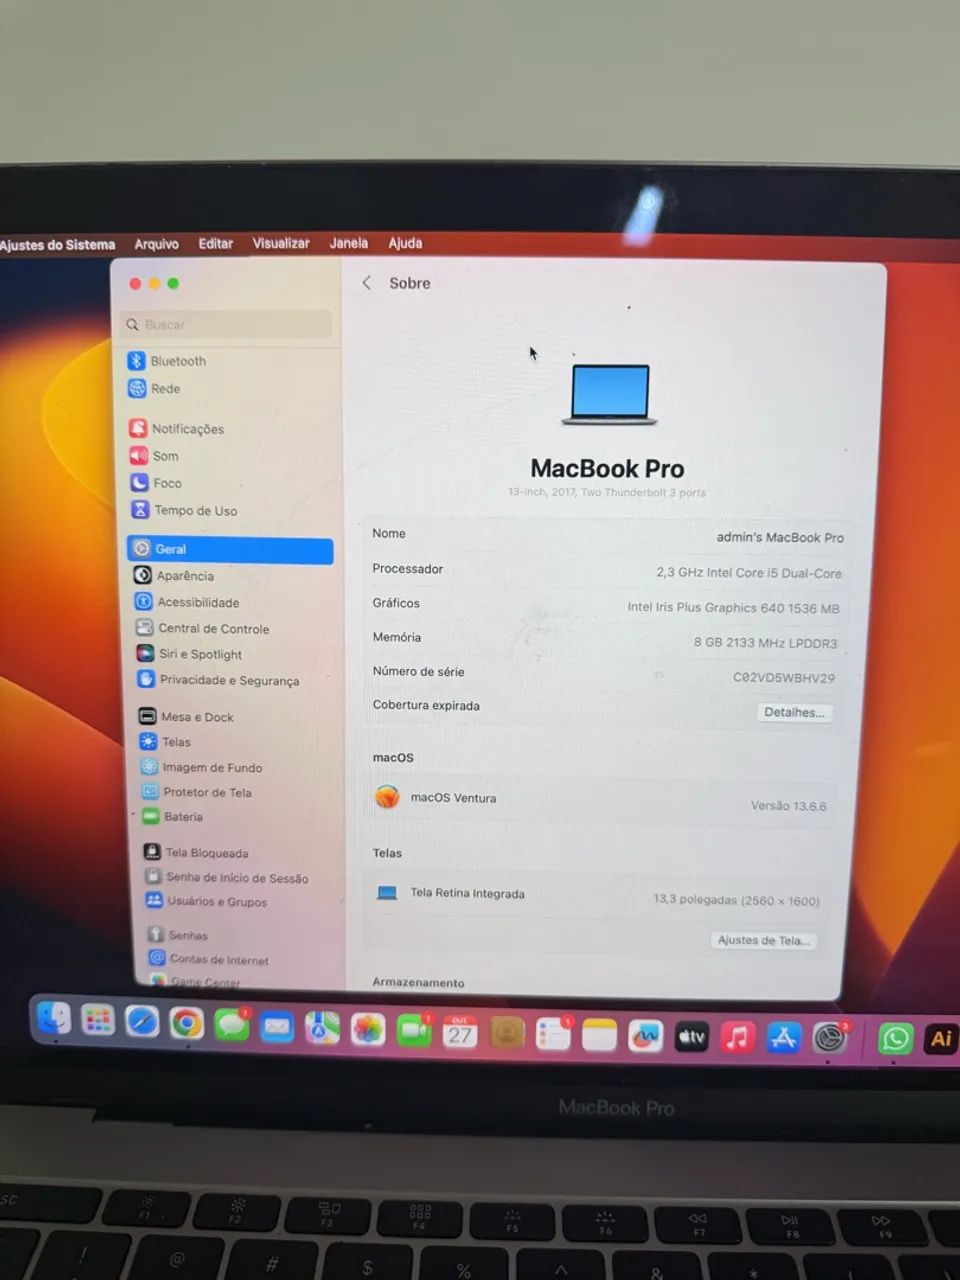This screenshot has height=1280, width=960.
Task: Click Versão 13.6.6 text
Action: 789,806
